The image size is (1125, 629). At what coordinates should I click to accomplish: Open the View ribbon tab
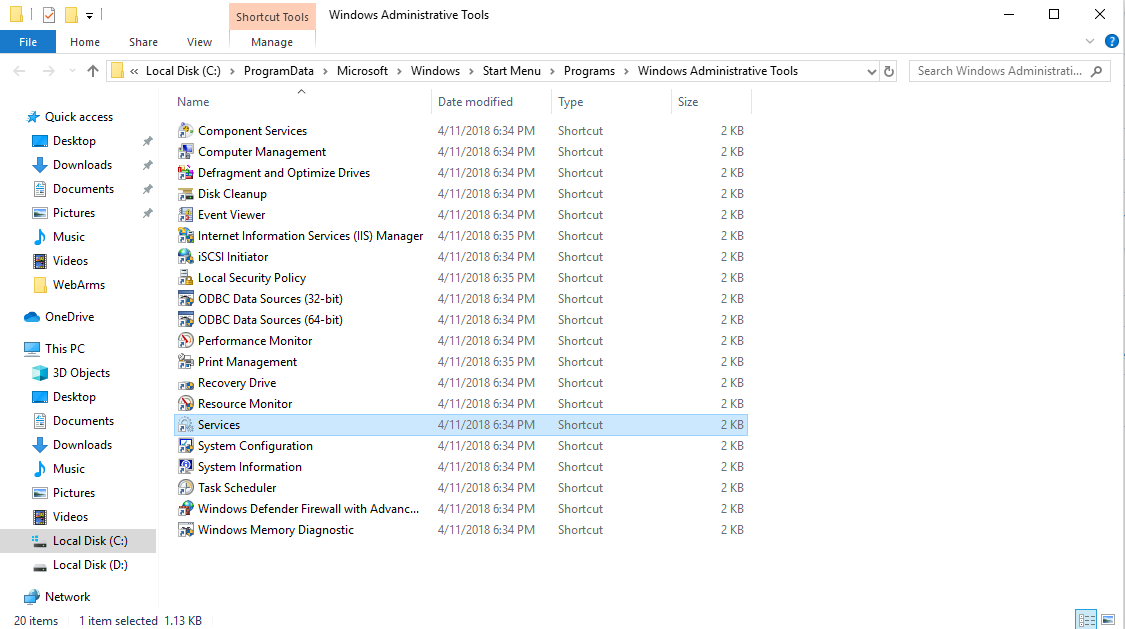tap(199, 42)
